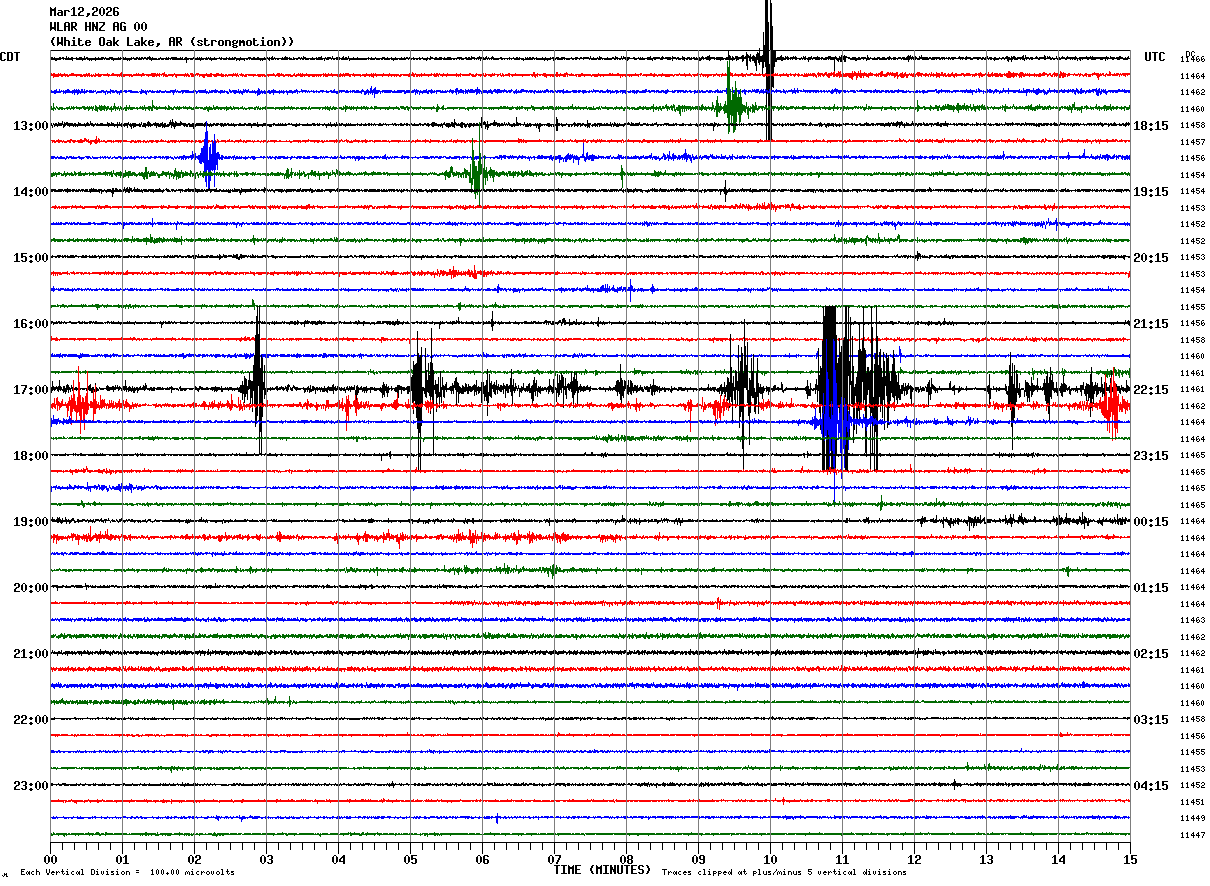The image size is (1210, 886).
Task: Select the 21:00 CDT time label
Action: click(30, 654)
